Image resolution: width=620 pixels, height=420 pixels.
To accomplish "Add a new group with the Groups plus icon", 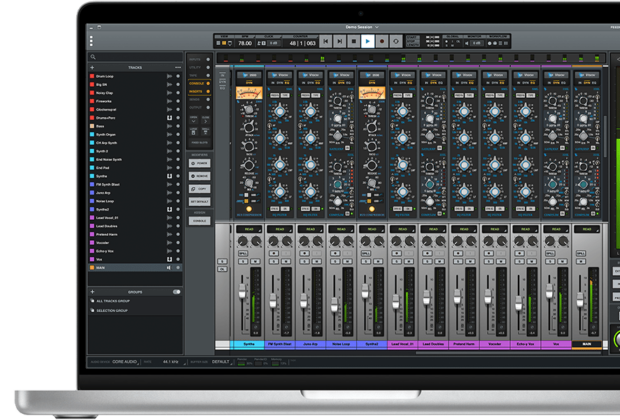I will click(x=92, y=292).
